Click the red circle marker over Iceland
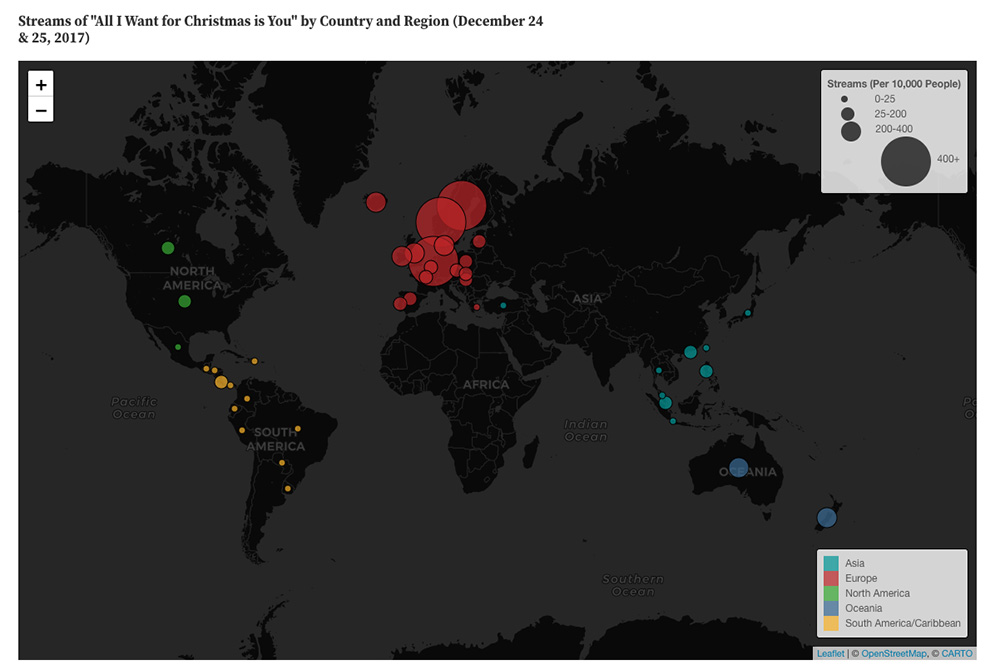1000x670 pixels. (376, 202)
